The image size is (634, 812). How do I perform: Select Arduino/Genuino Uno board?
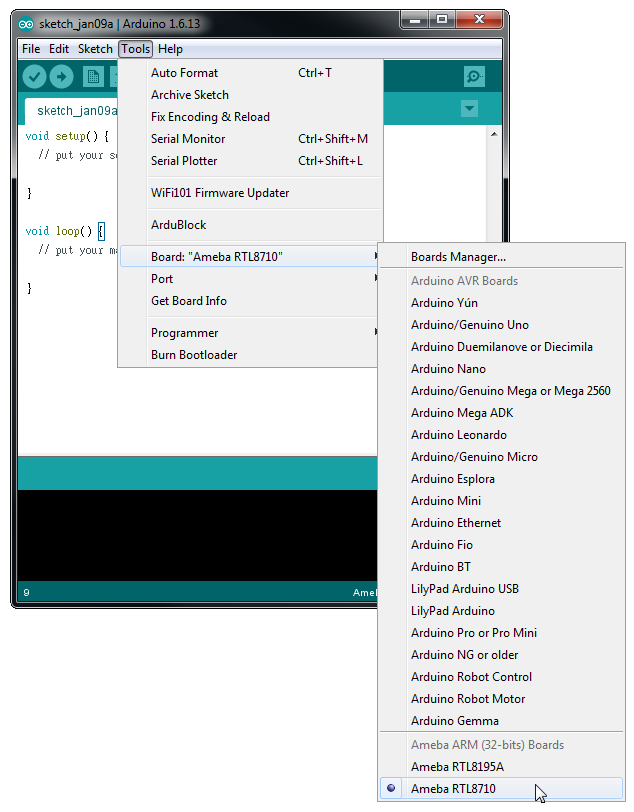click(501, 325)
